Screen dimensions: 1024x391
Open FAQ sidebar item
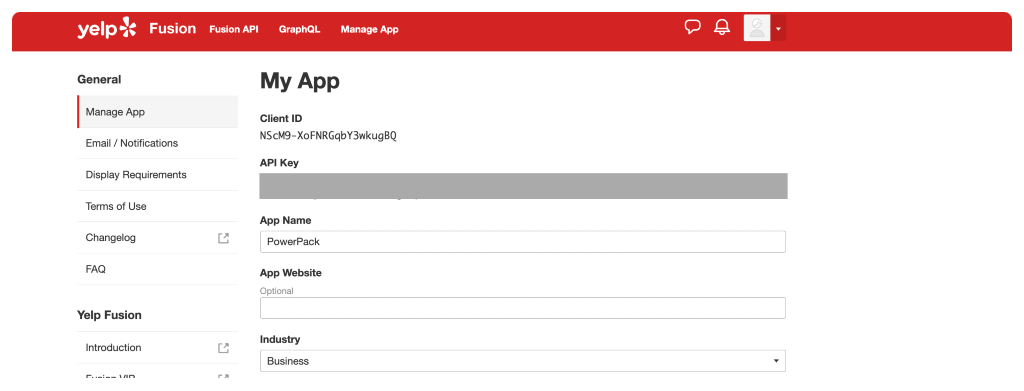click(x=157, y=269)
